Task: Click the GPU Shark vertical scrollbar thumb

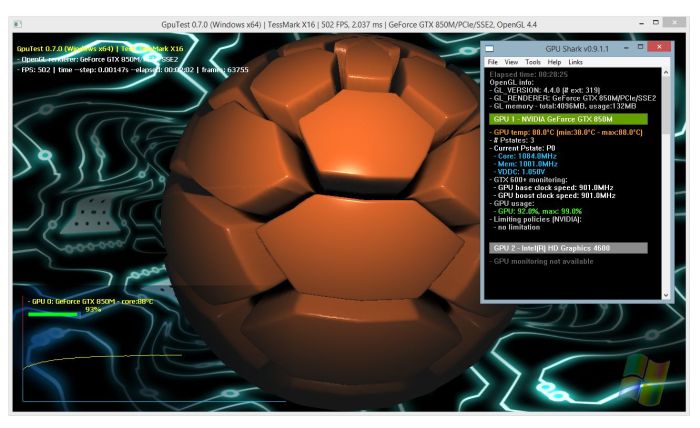Action: point(666,106)
